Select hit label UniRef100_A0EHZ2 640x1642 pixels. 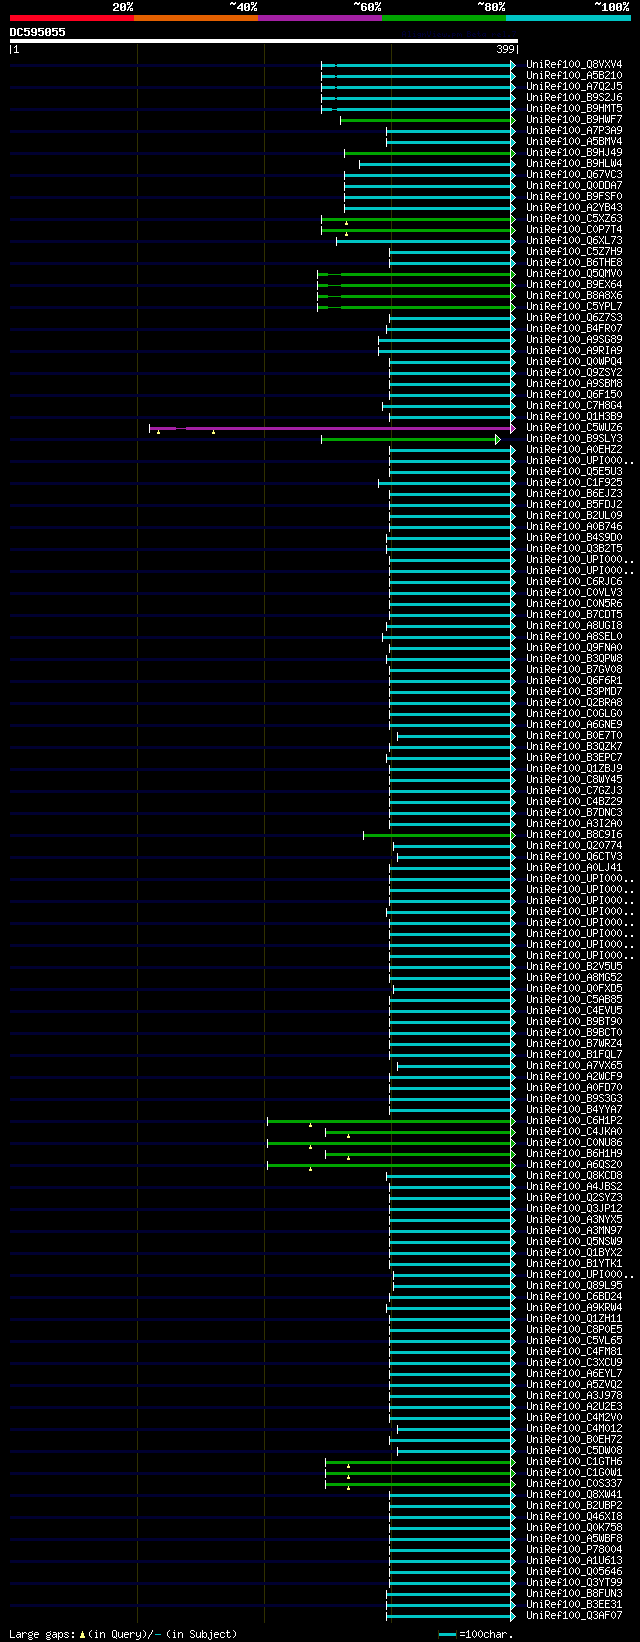(x=574, y=449)
